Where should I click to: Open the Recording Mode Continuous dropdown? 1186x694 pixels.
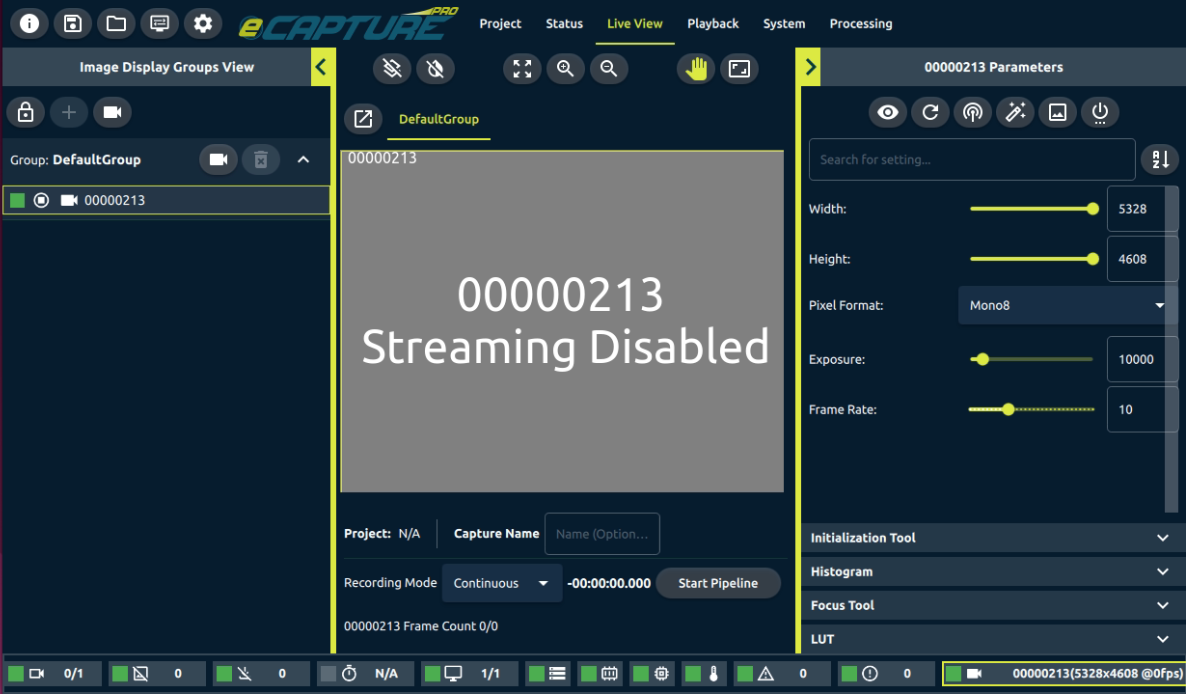tap(501, 583)
